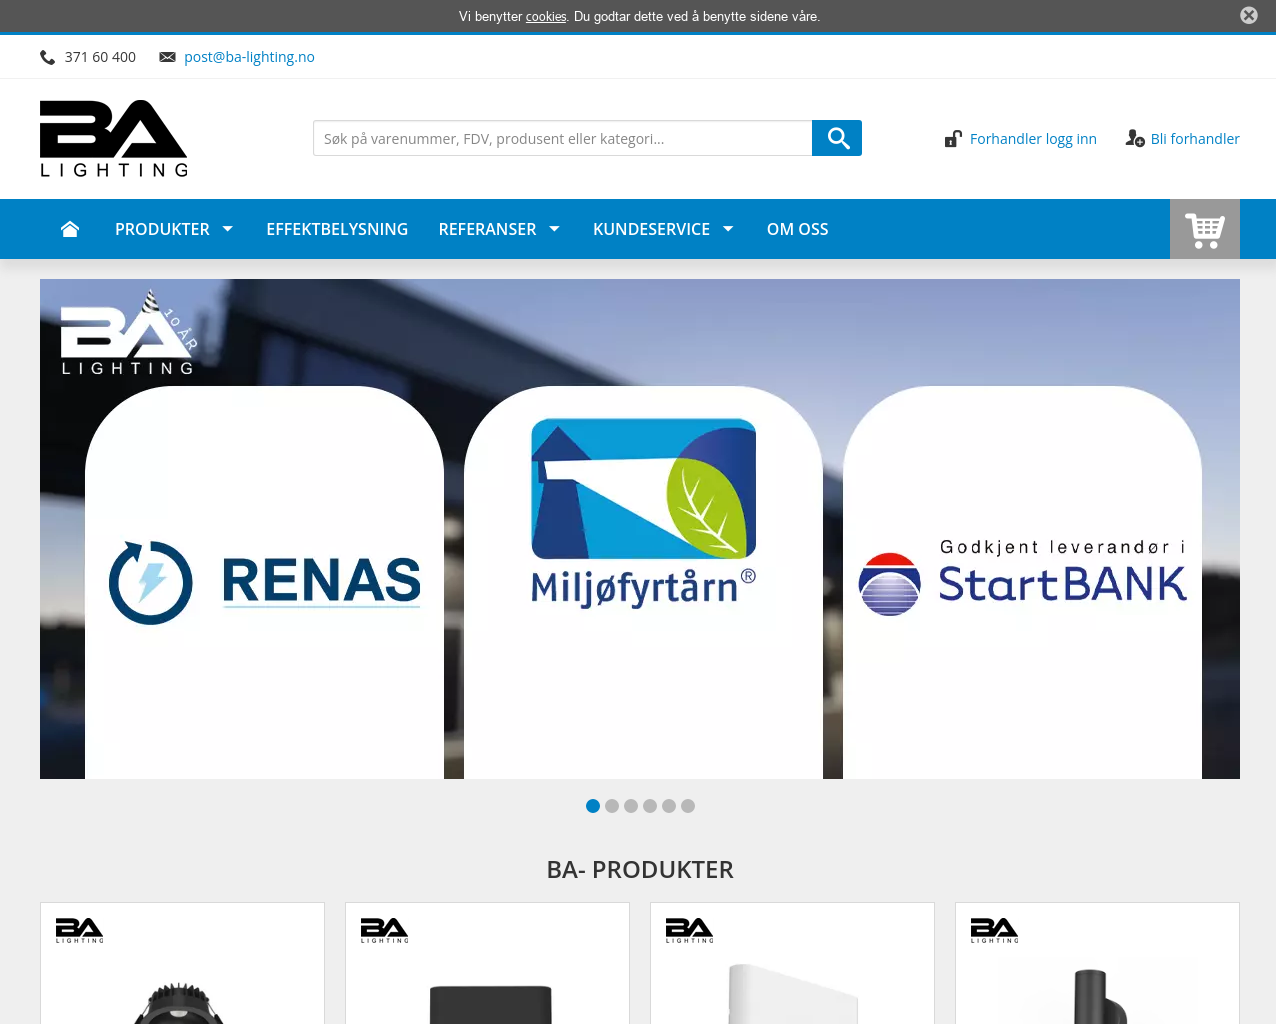
Task: Close the cookie notice banner
Action: click(1249, 15)
